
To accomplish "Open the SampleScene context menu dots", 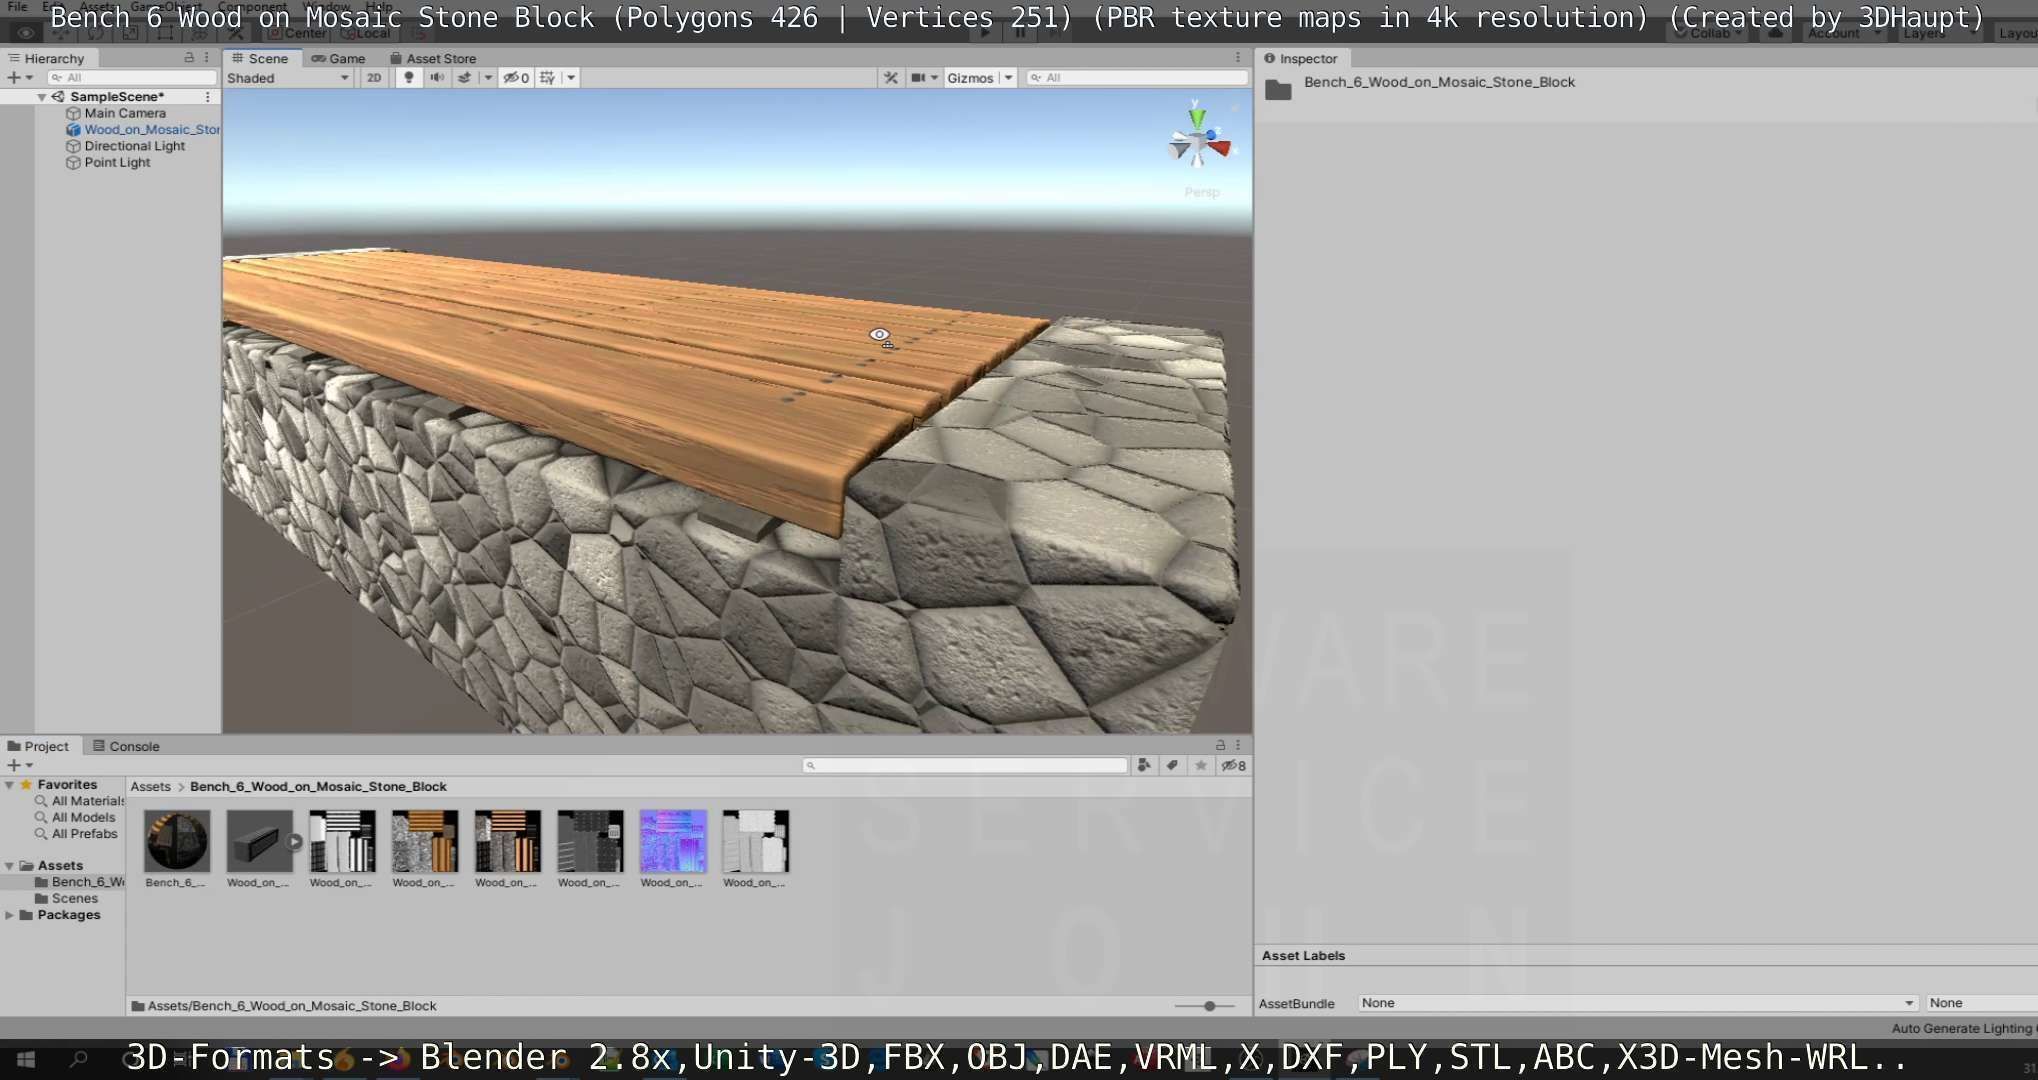I will point(207,97).
